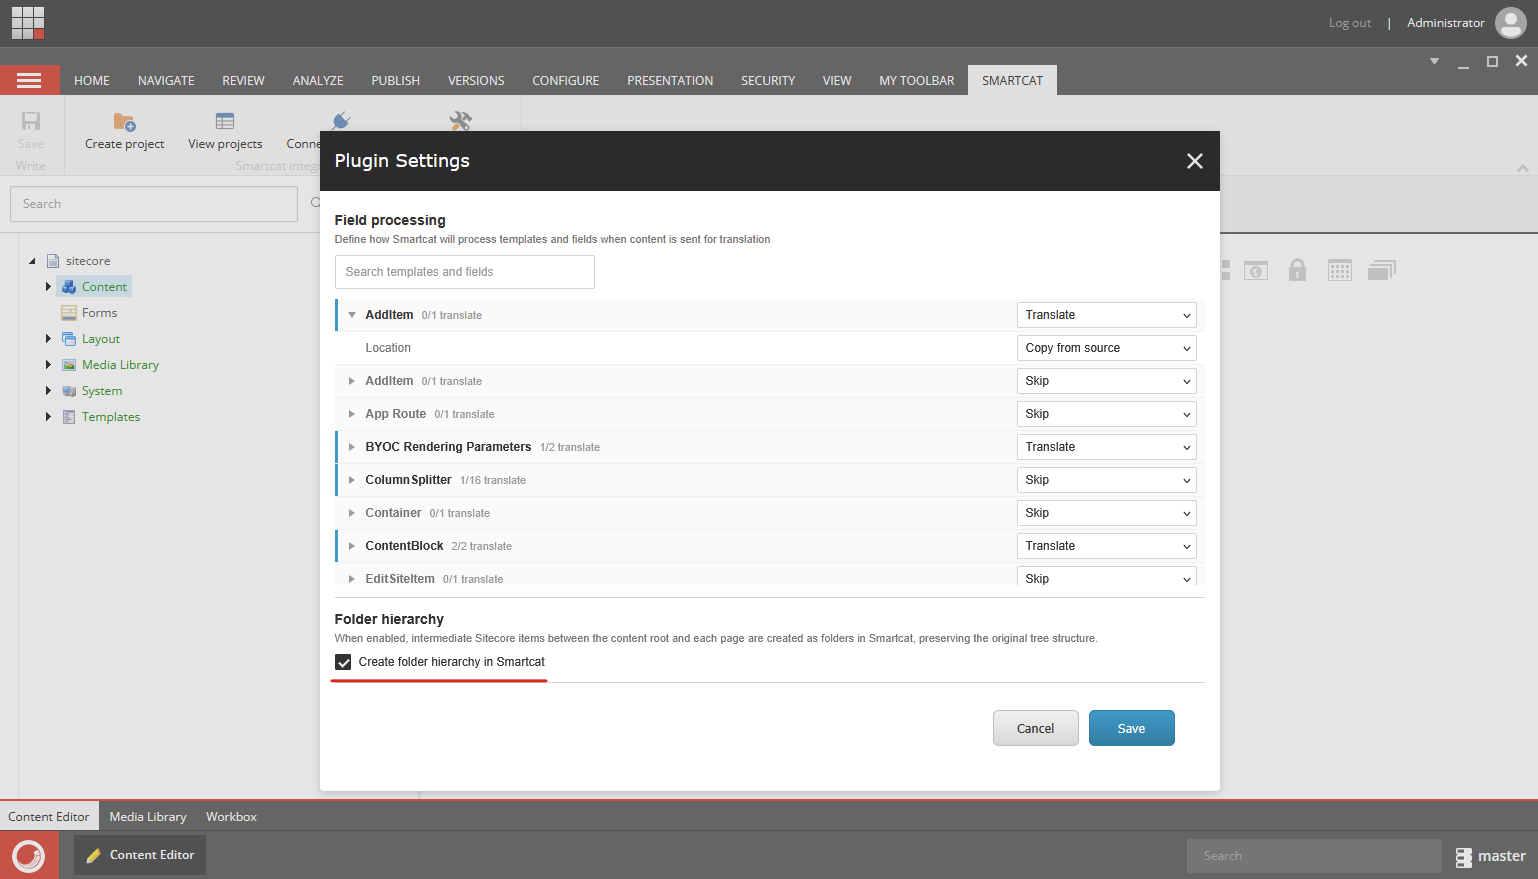1538x879 pixels.
Task: Click the master database icon
Action: (x=1464, y=857)
